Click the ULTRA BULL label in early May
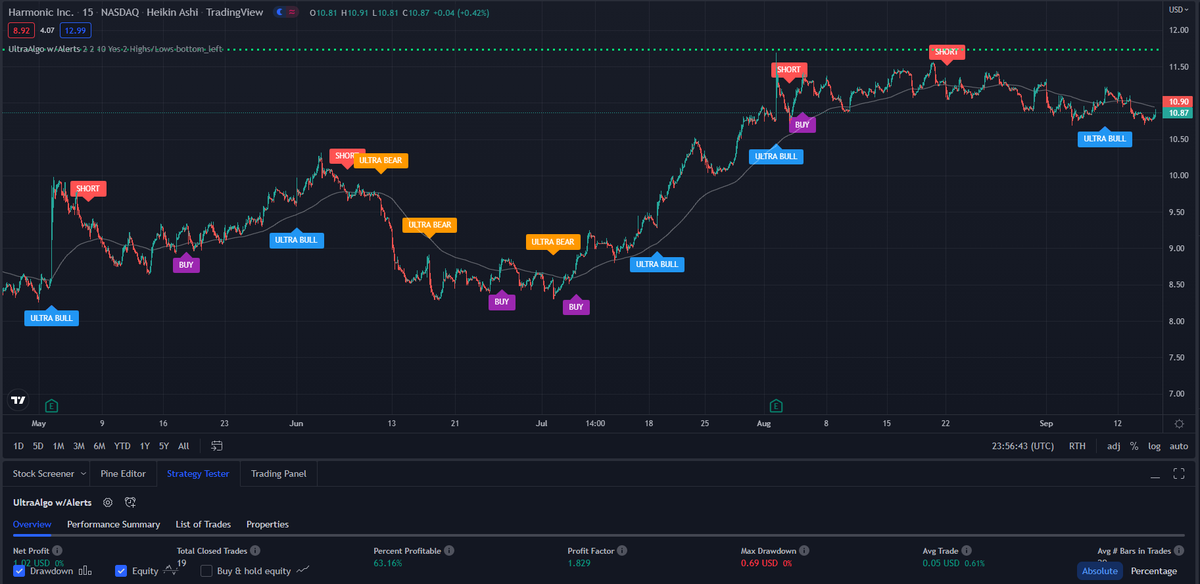The width and height of the screenshot is (1200, 584). pyautogui.click(x=51, y=318)
